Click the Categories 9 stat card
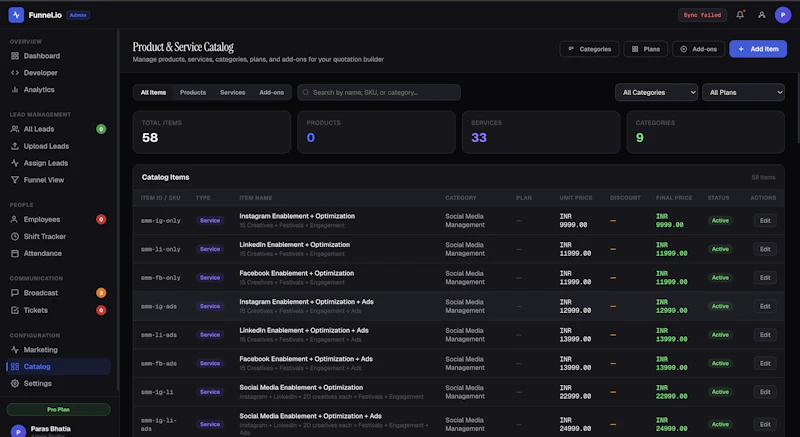This screenshot has width=800, height=437. click(705, 132)
